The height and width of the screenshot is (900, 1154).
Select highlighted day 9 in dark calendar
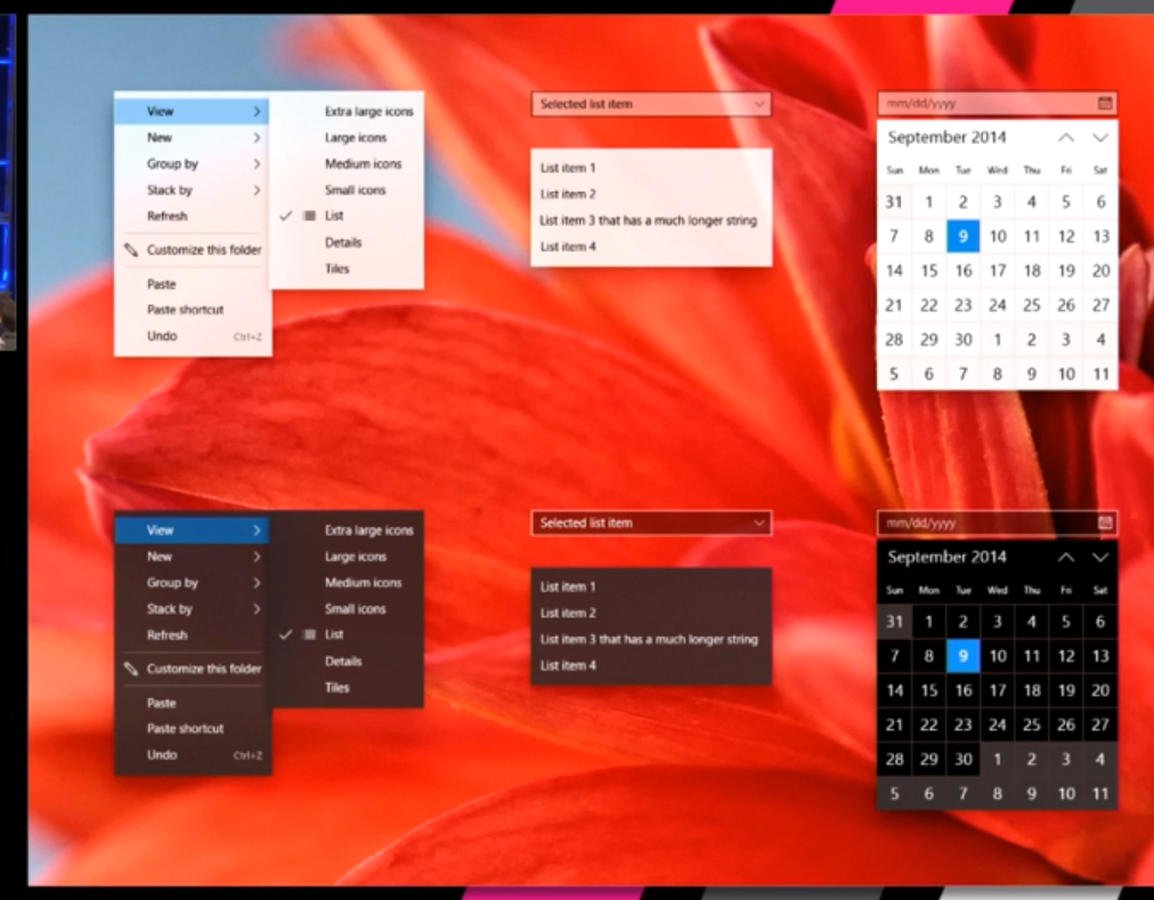point(963,656)
